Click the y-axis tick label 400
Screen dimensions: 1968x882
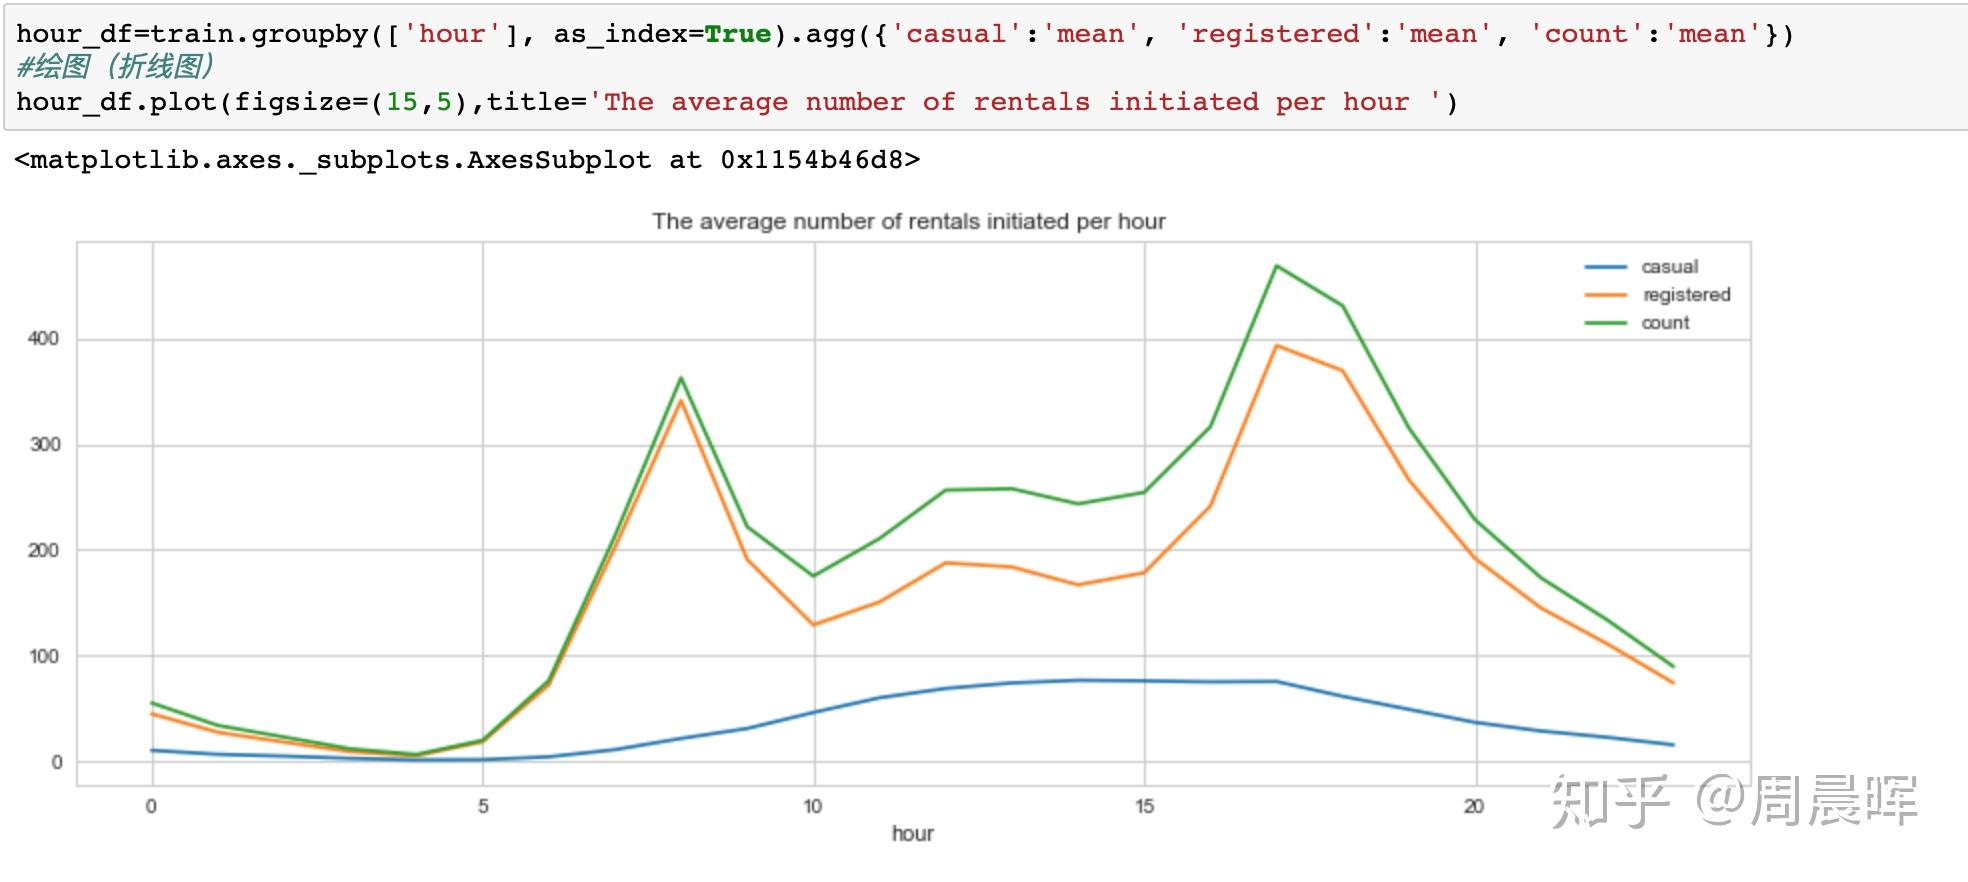tap(44, 339)
